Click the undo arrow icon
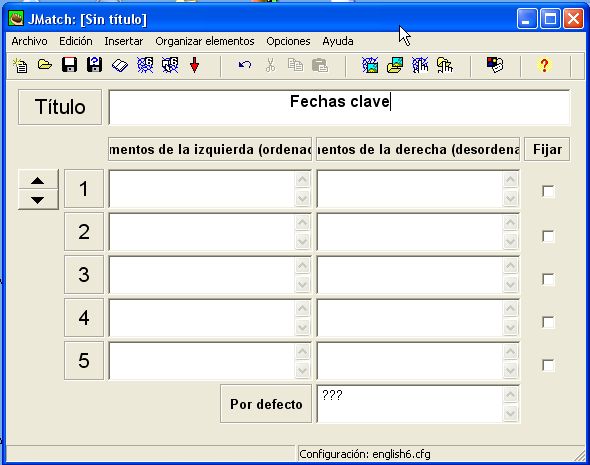Image resolution: width=590 pixels, height=465 pixels. [x=245, y=65]
